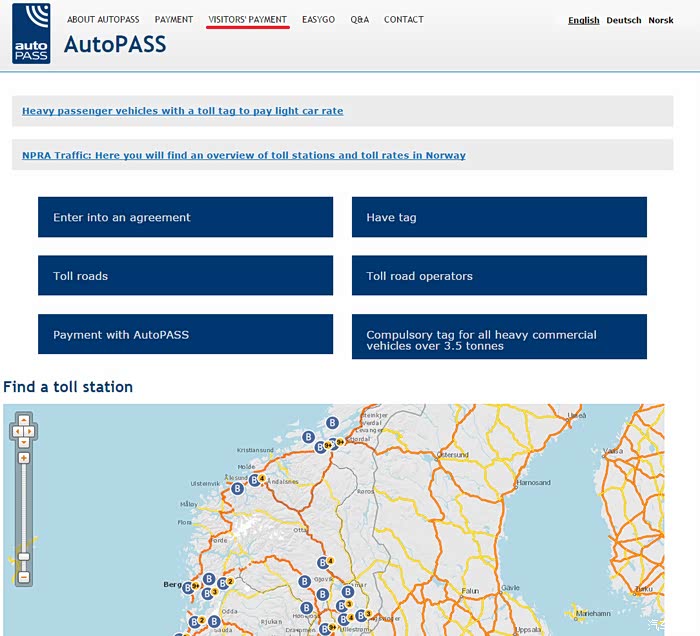This screenshot has height=636, width=700.
Task: Open the Visitors' Payment menu
Action: coord(247,20)
